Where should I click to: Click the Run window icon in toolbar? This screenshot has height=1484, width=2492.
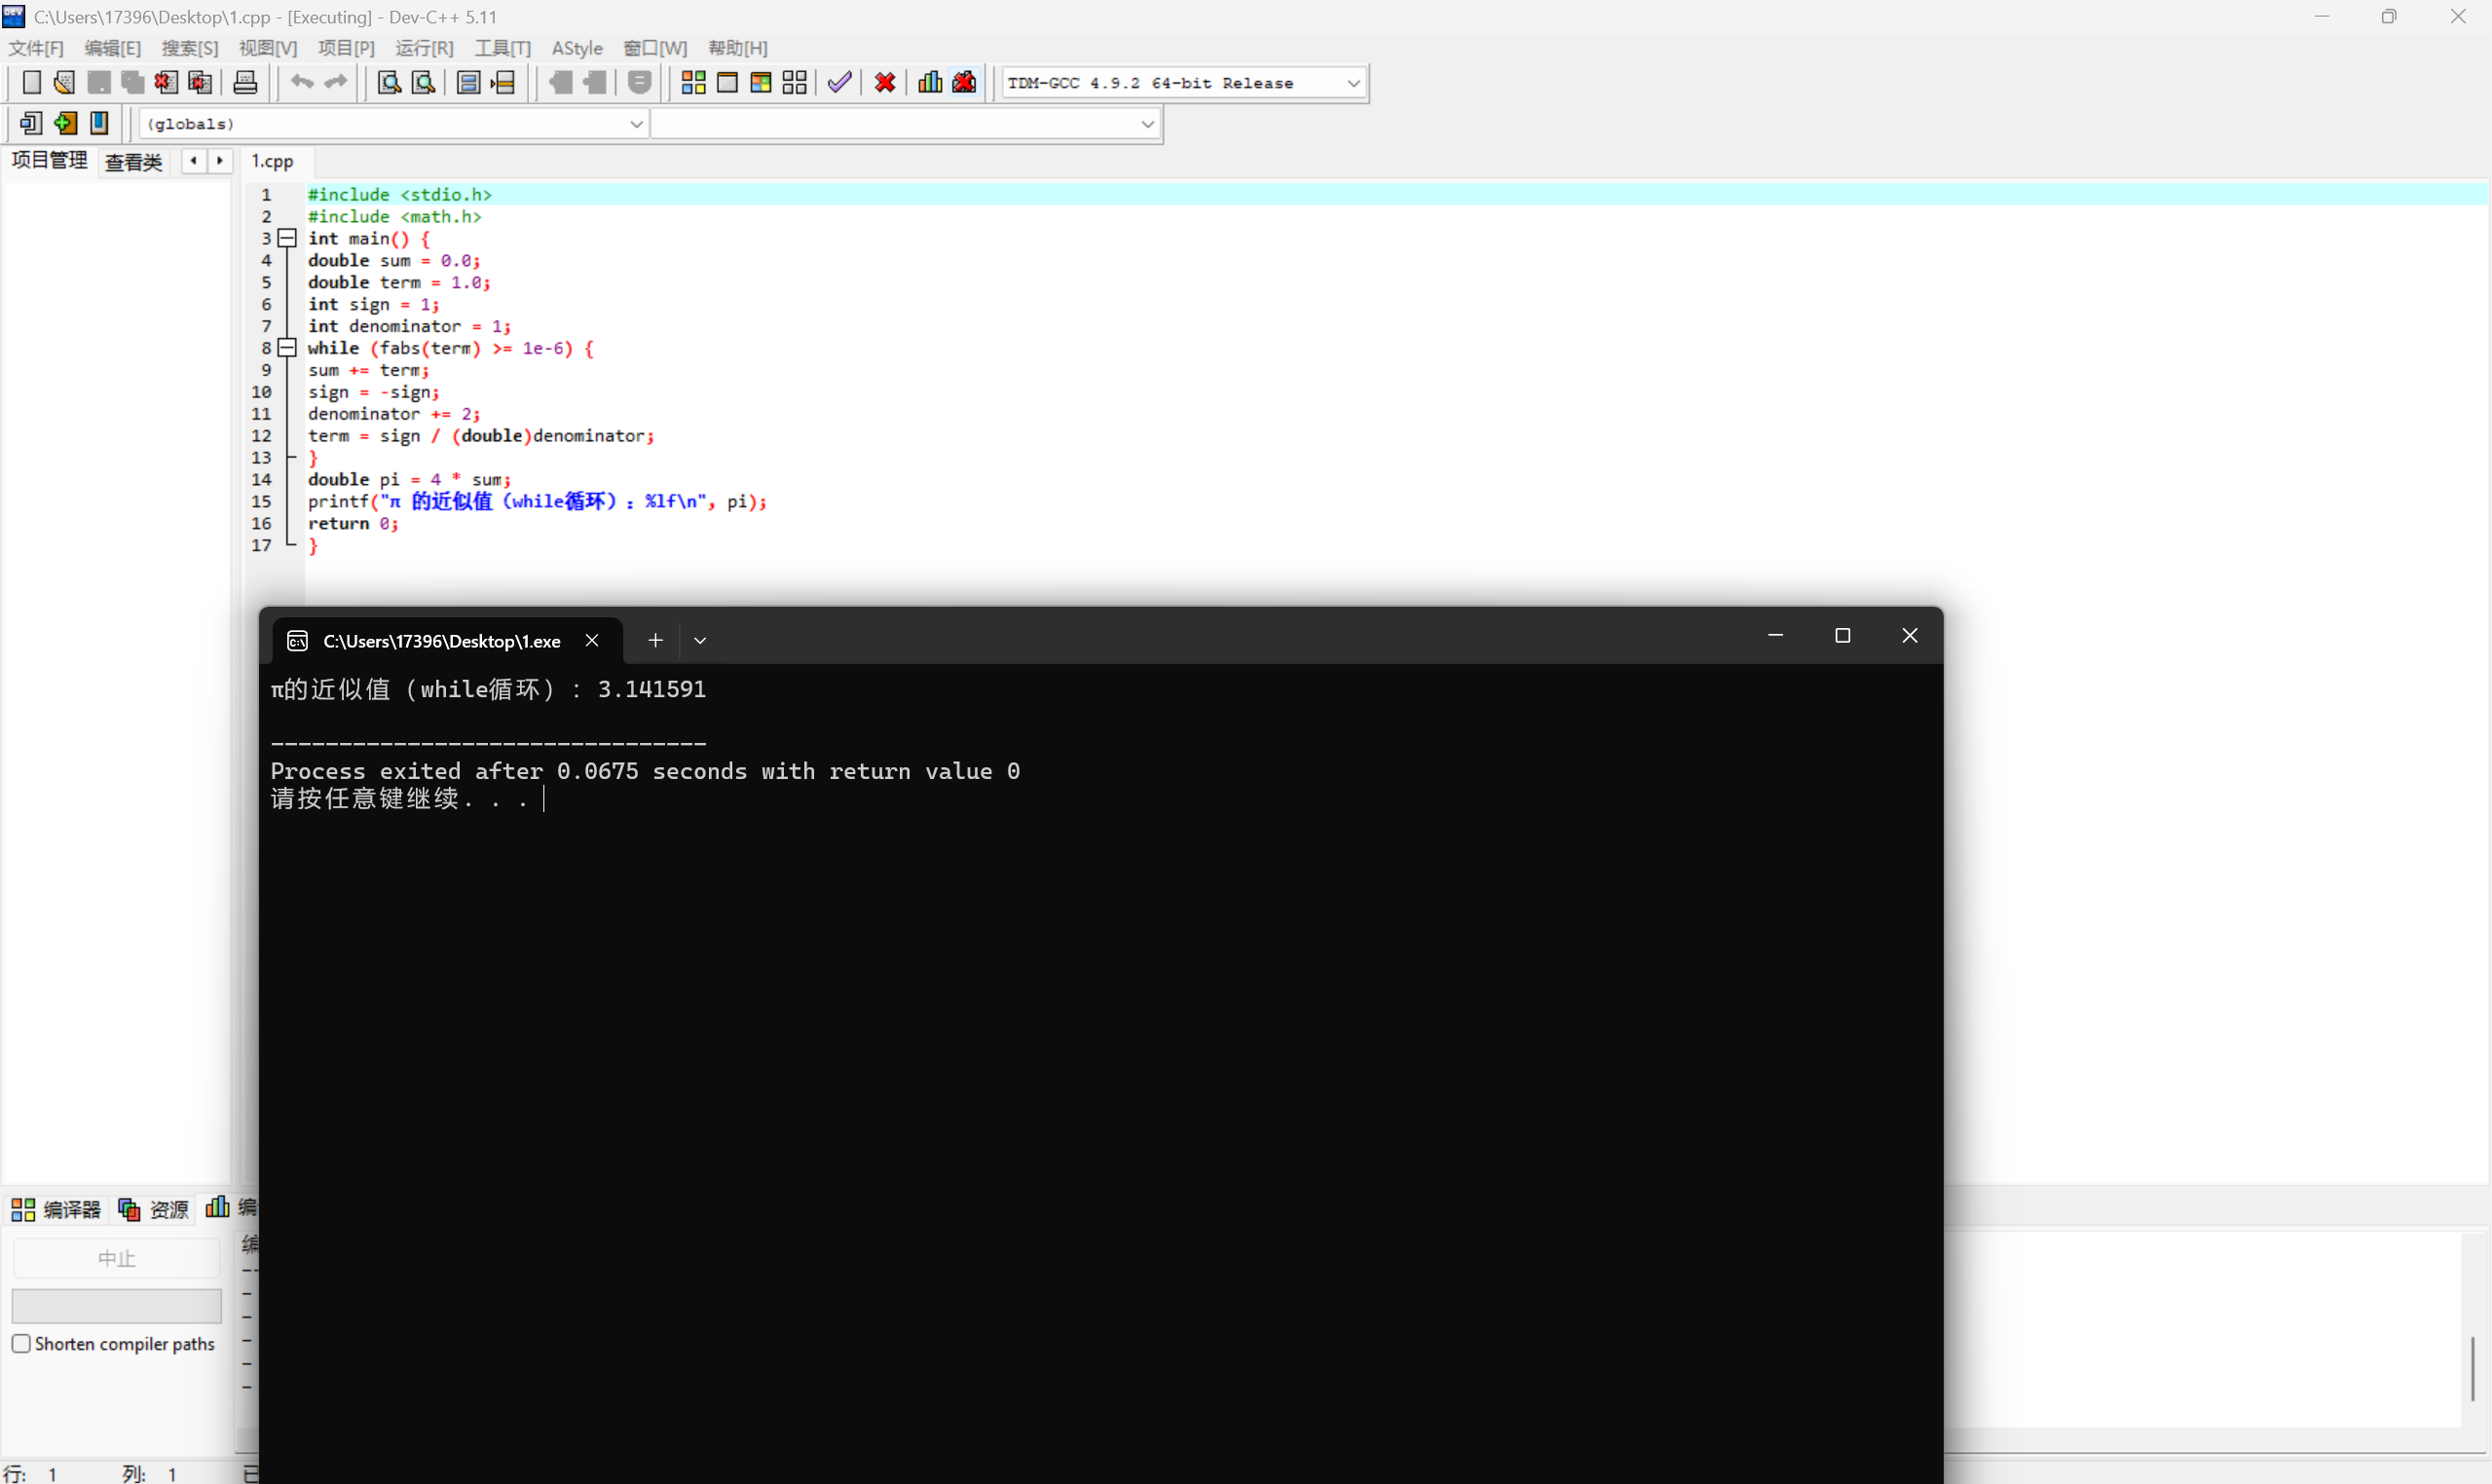[x=727, y=83]
